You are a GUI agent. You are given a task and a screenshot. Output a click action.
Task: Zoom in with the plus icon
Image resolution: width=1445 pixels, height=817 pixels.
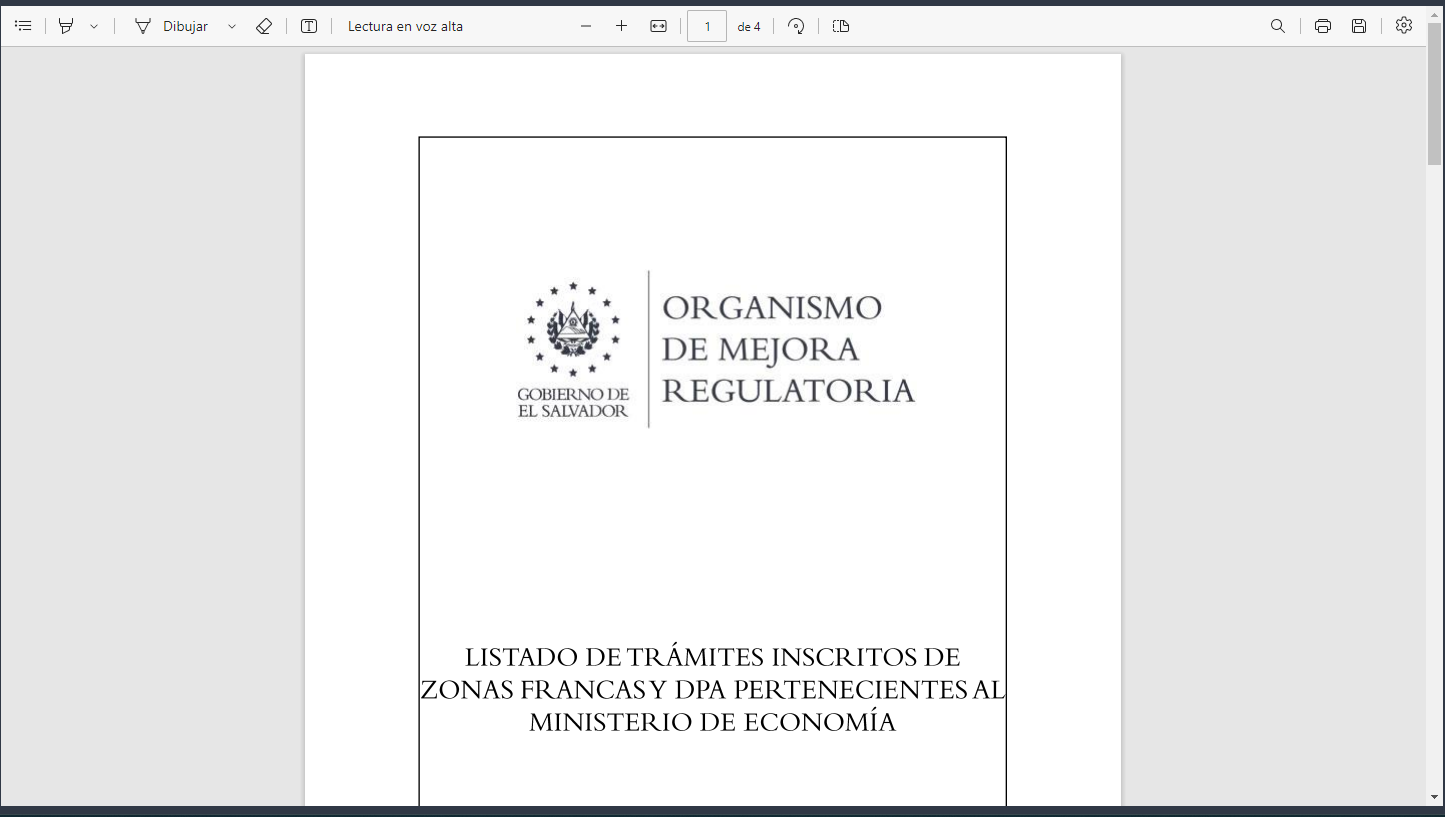coord(621,26)
